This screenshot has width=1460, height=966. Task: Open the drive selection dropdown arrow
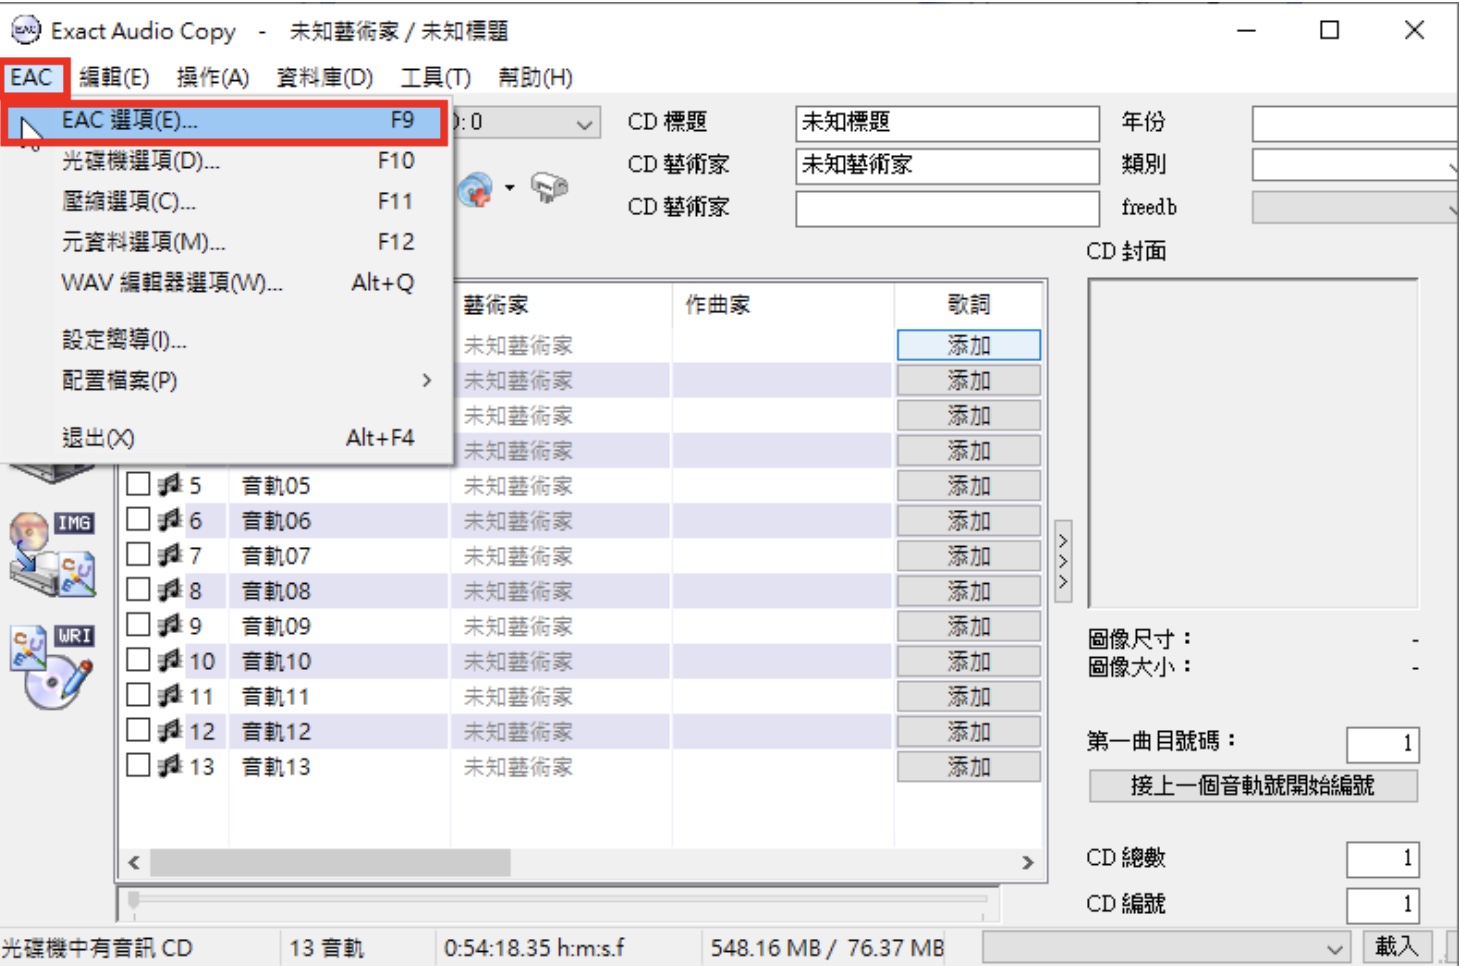pyautogui.click(x=584, y=124)
